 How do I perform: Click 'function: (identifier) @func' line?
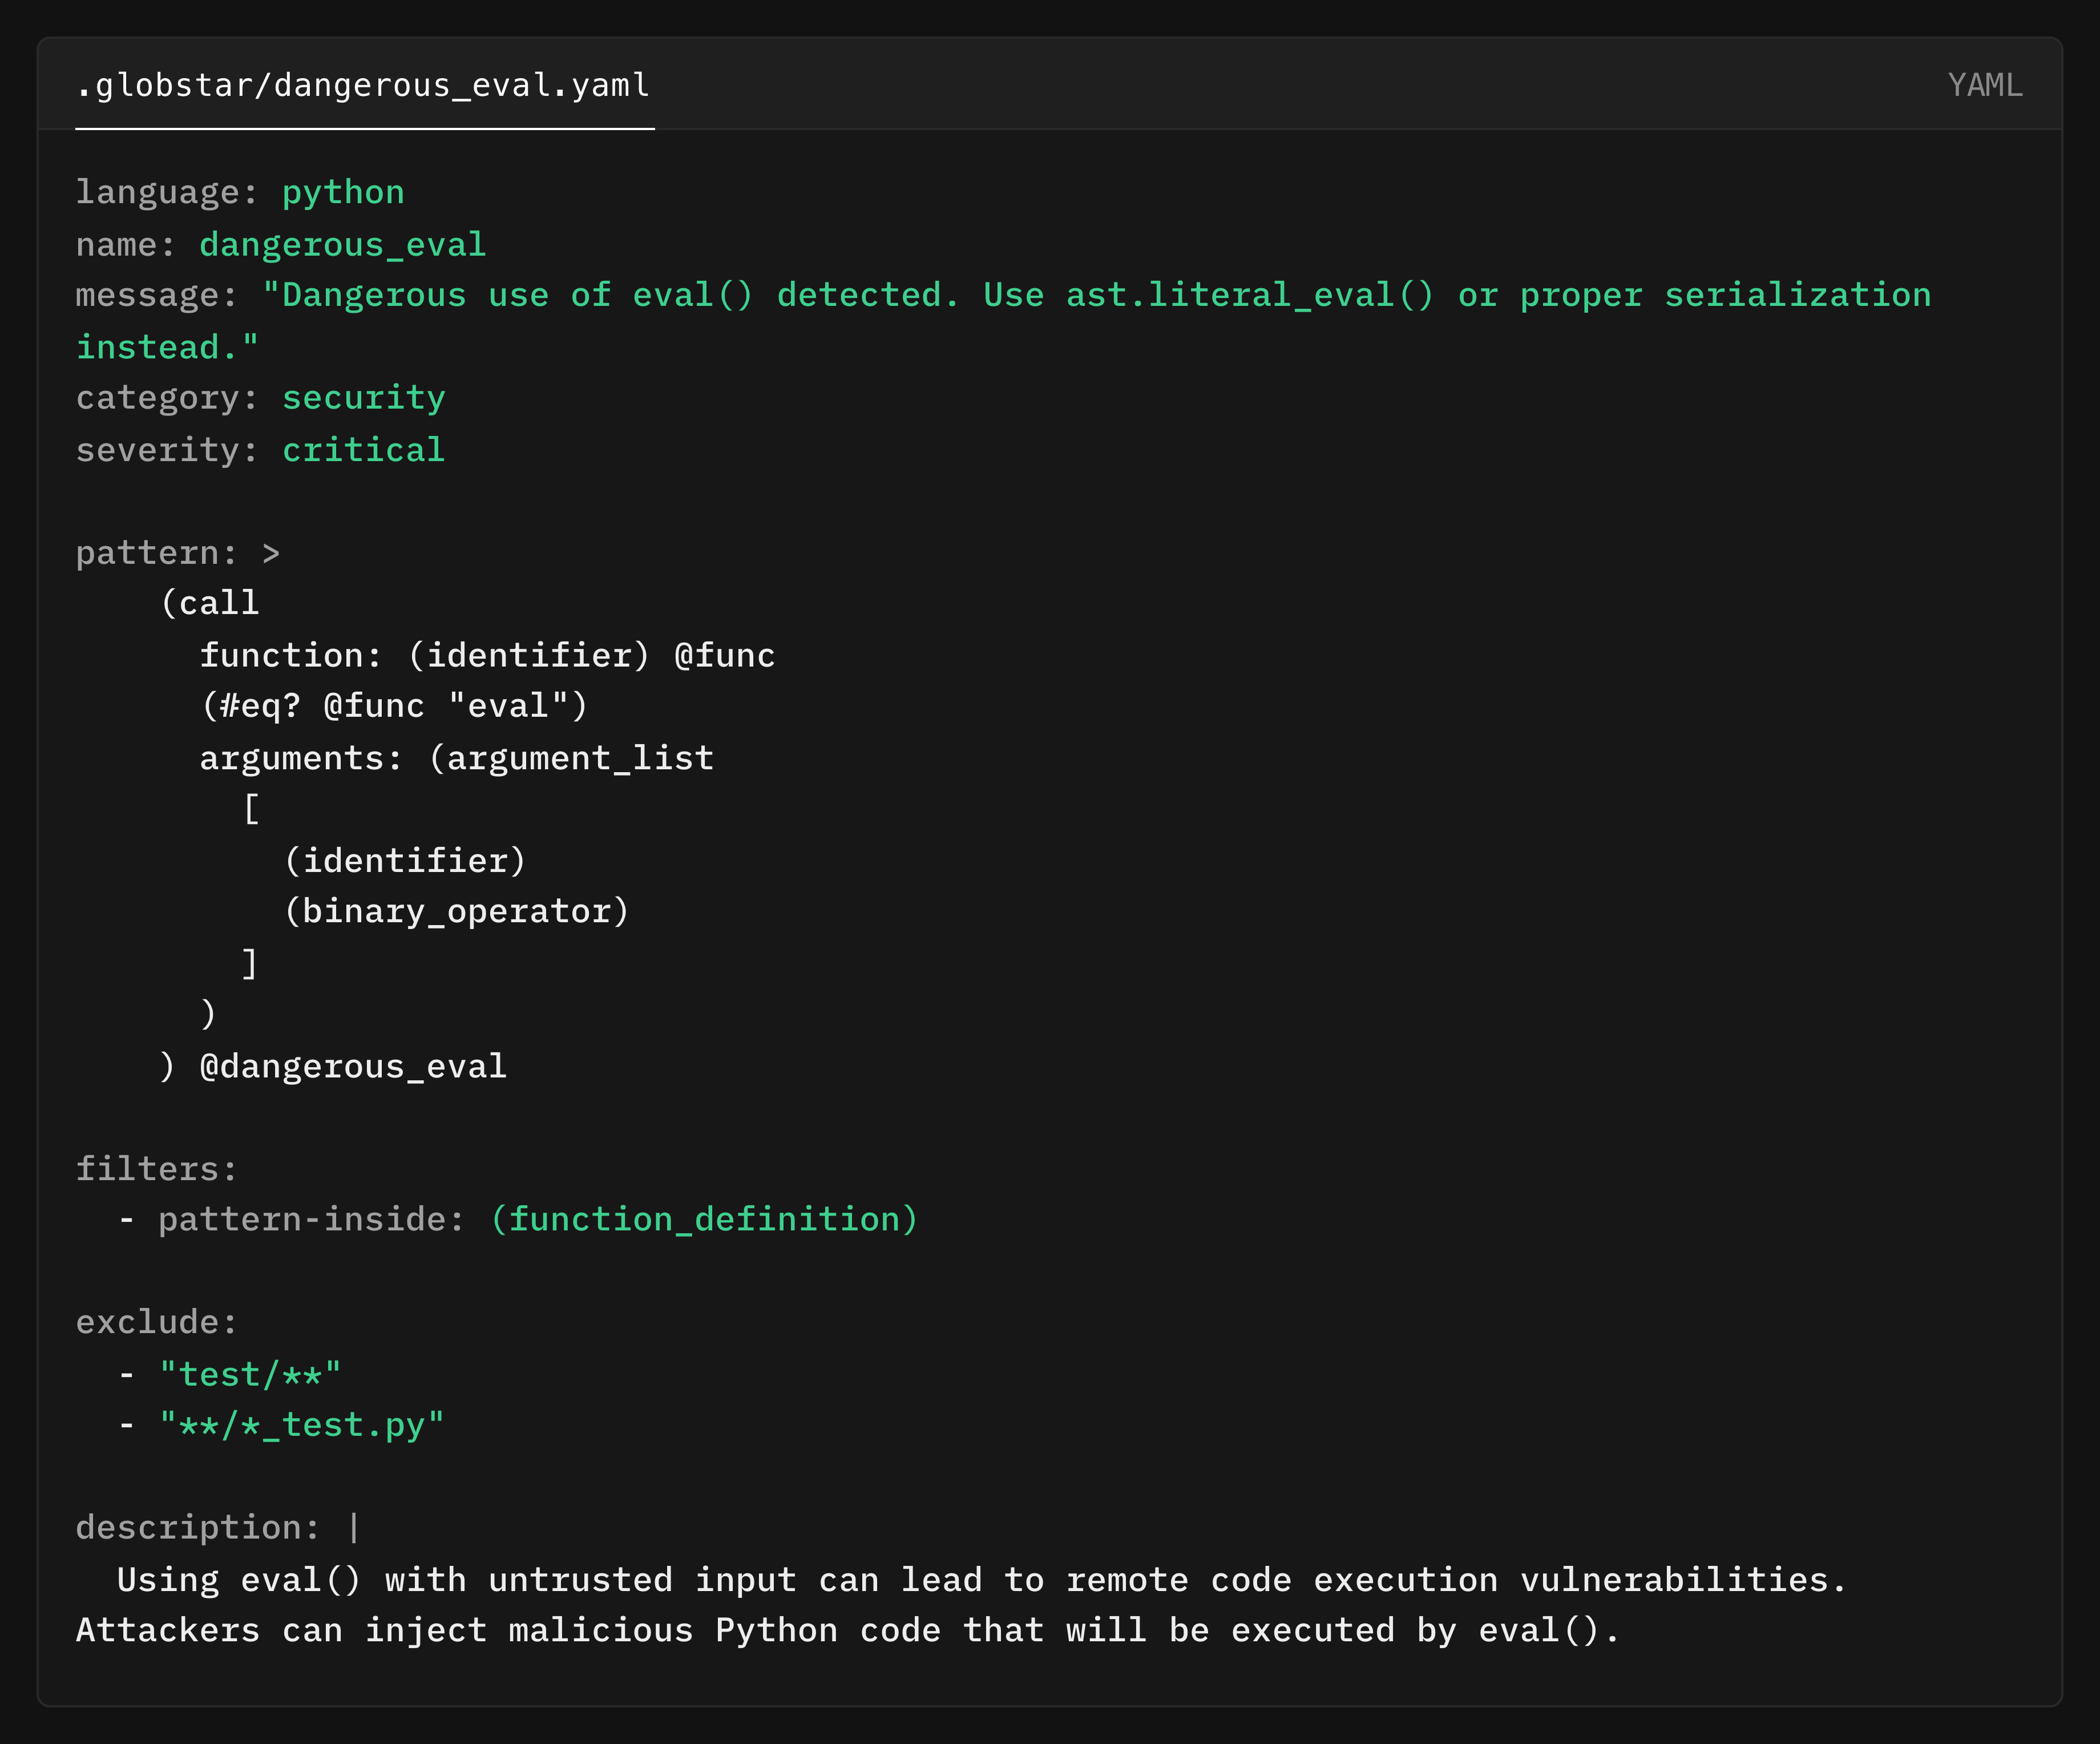pyautogui.click(x=487, y=656)
